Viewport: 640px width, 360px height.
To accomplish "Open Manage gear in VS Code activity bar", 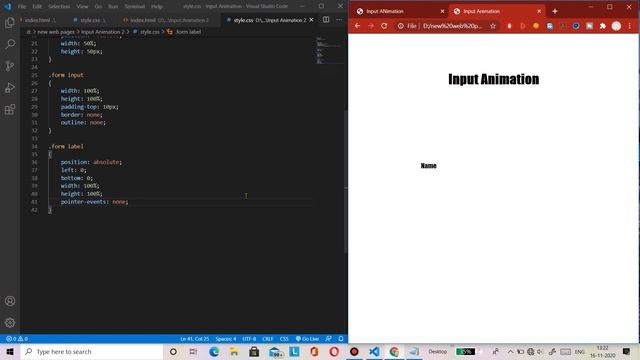I will (10, 323).
